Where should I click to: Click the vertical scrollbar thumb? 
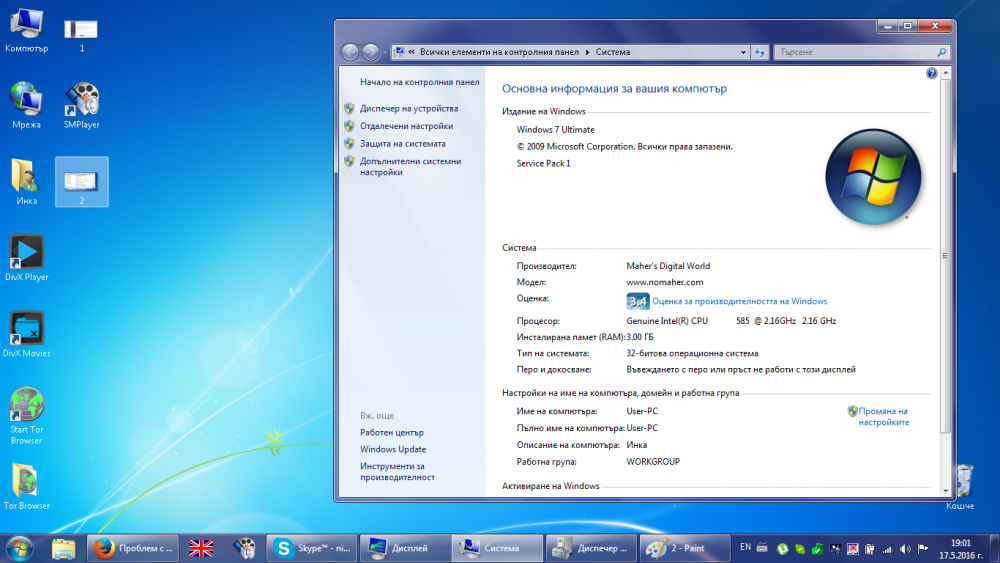[x=946, y=255]
